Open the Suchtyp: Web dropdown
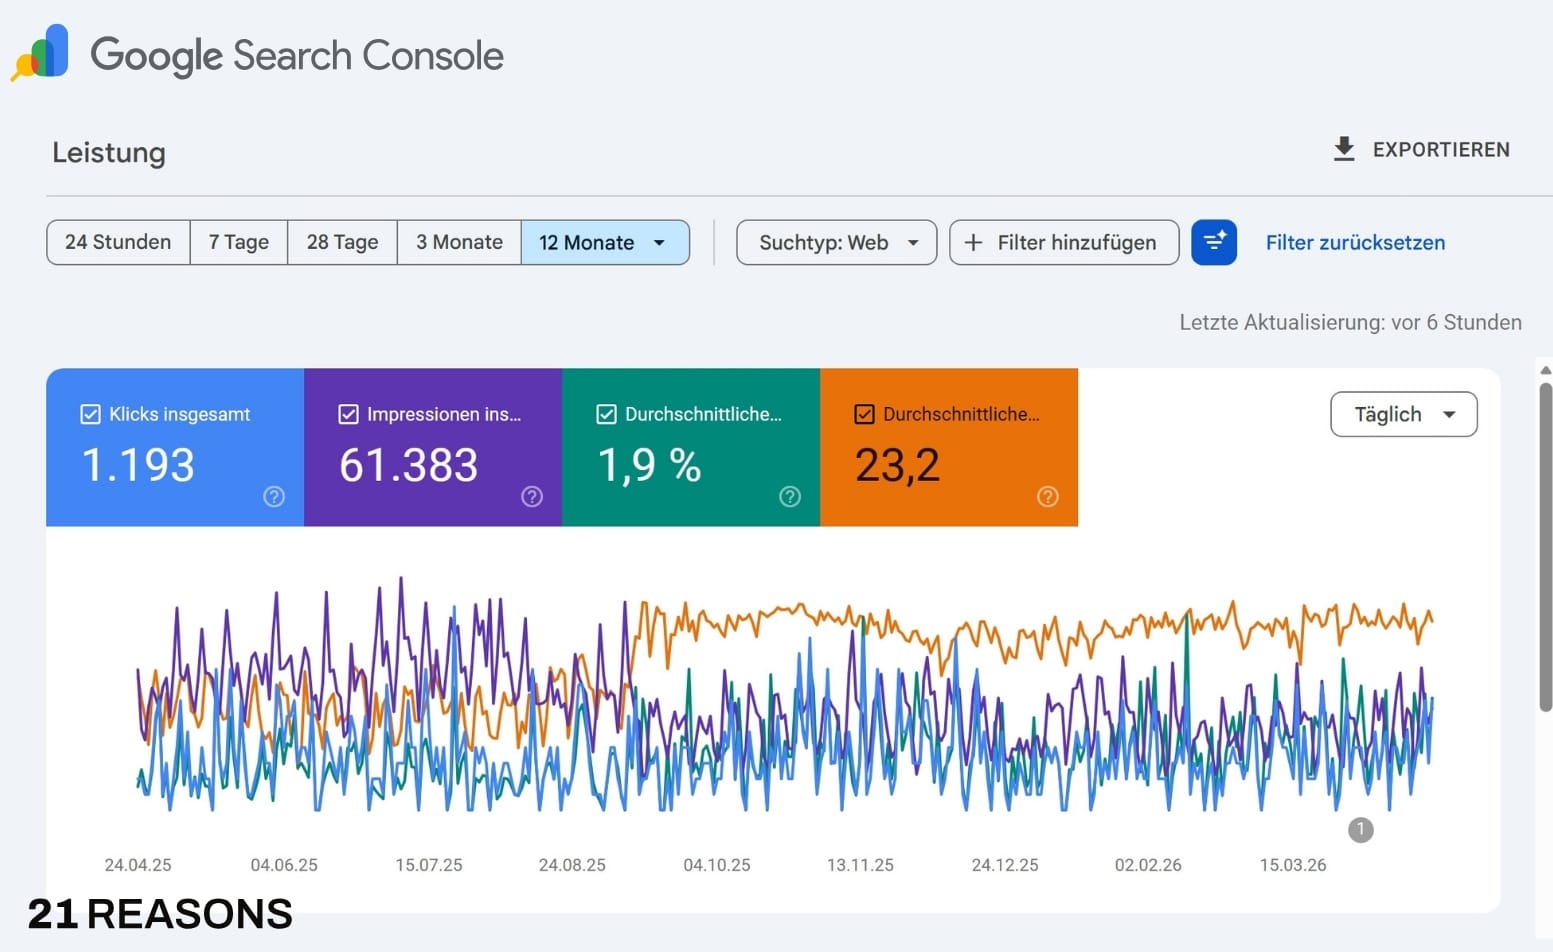Screen dimensions: 1553x952 pos(836,242)
